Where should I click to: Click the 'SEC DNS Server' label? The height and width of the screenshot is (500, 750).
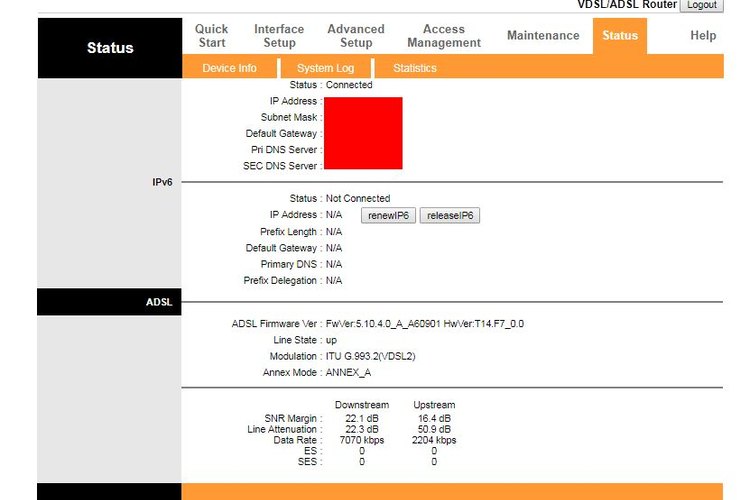280,166
